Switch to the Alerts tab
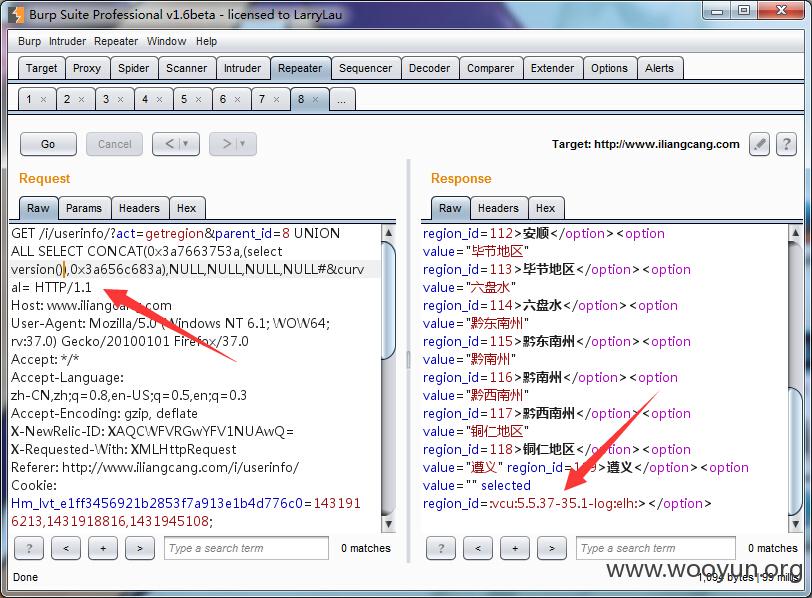 tap(659, 68)
